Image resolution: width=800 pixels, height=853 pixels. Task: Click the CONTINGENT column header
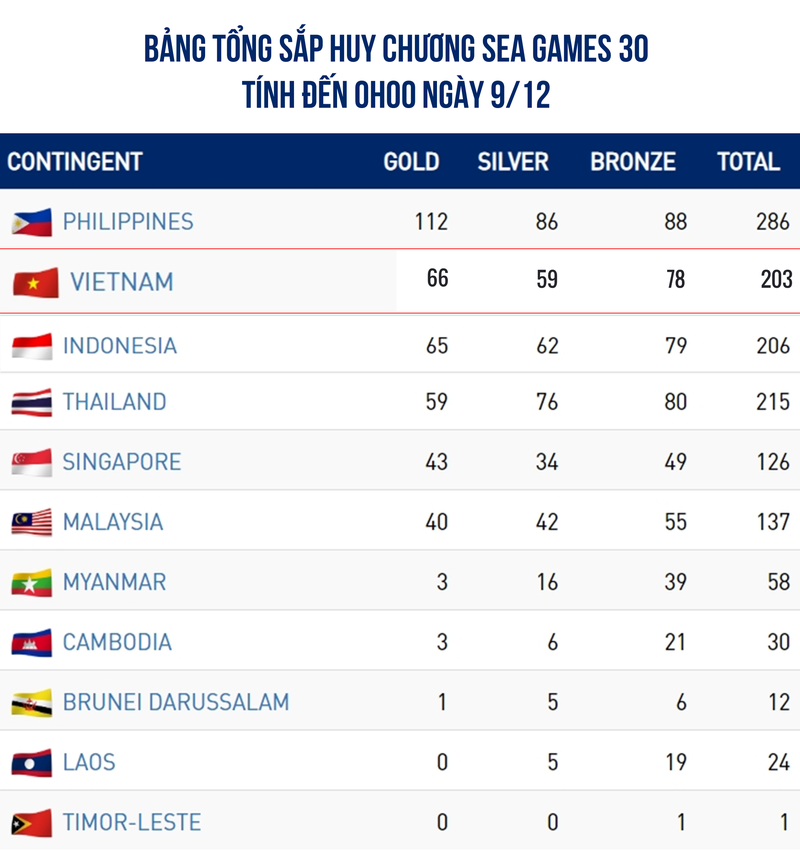click(75, 162)
